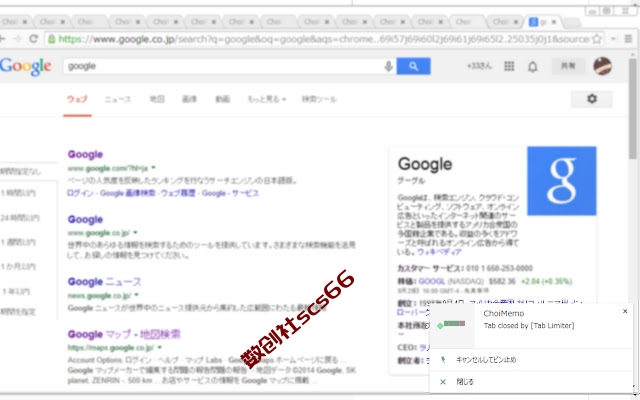This screenshot has height=400, width=640.
Task: Choose the 期間を指定 custom range option
Action: pos(18,312)
